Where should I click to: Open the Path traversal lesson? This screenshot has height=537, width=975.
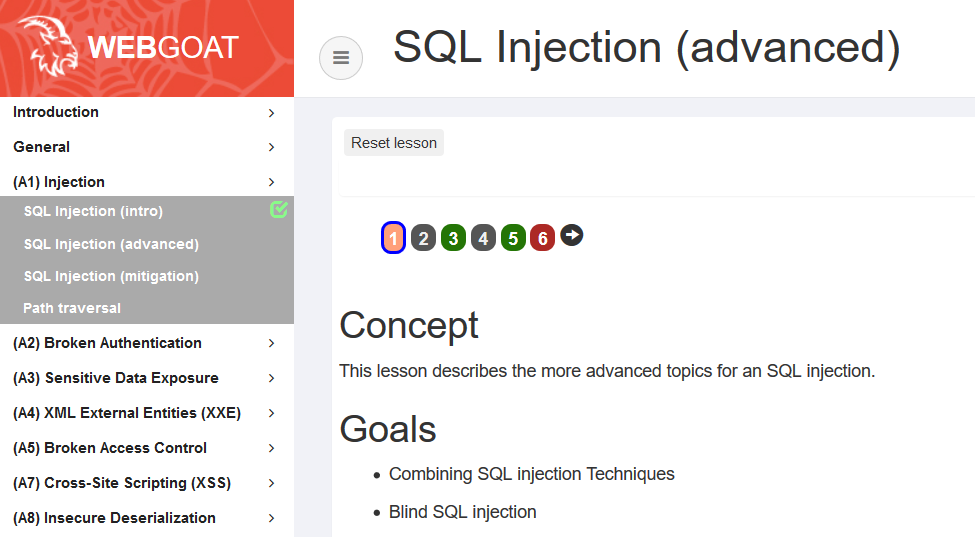72,308
